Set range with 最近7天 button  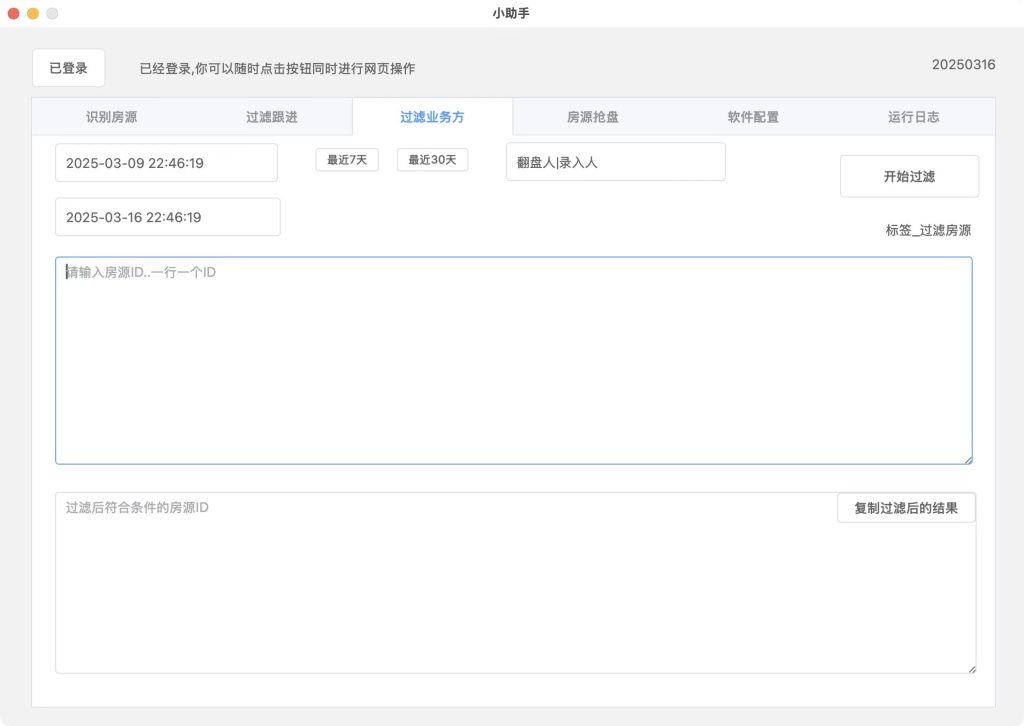pos(347,160)
